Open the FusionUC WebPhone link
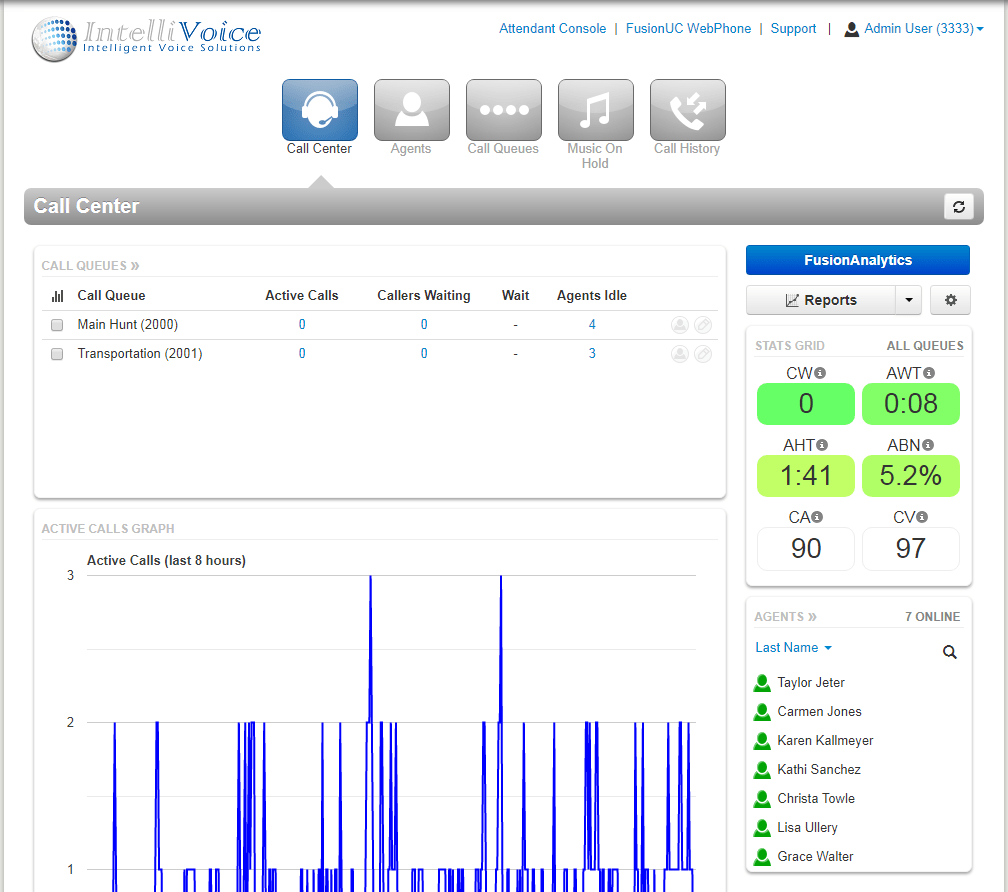This screenshot has width=1008, height=892. tap(688, 29)
